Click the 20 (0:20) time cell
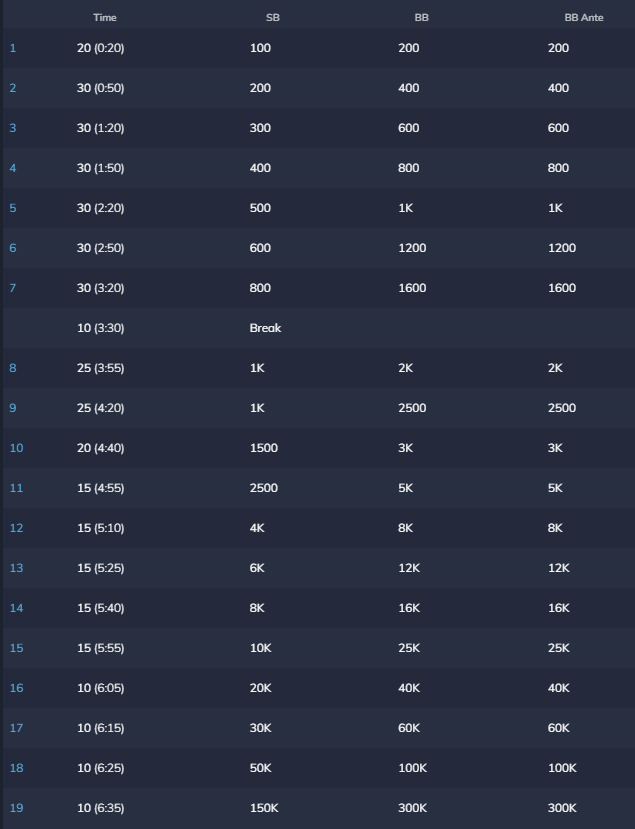Image resolution: width=635 pixels, height=829 pixels. coord(100,48)
